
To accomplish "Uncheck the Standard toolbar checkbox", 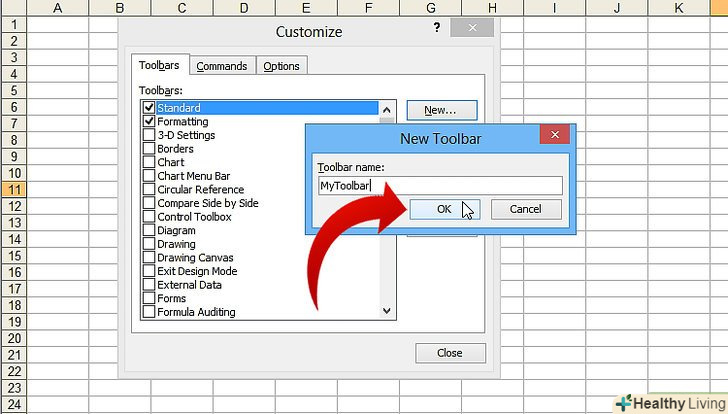I will coord(149,108).
